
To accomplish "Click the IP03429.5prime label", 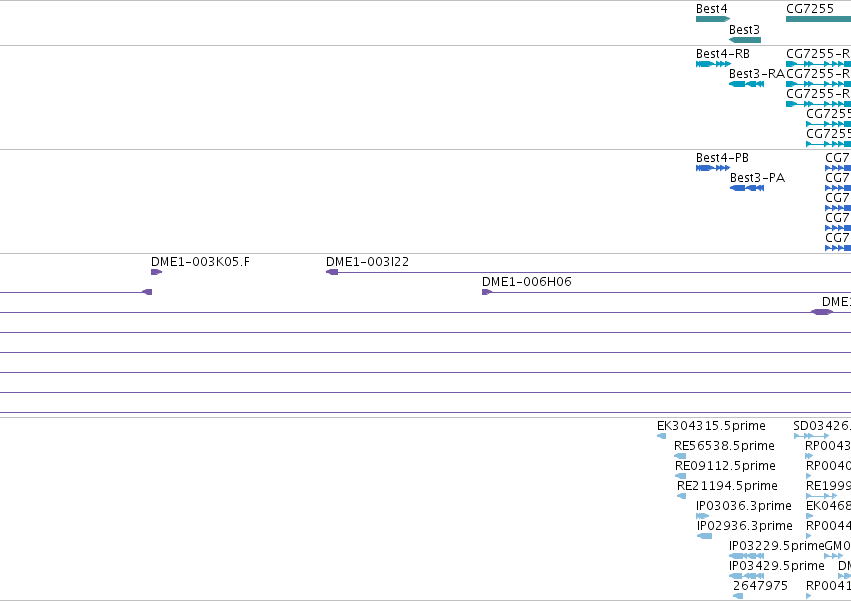I will [777, 566].
